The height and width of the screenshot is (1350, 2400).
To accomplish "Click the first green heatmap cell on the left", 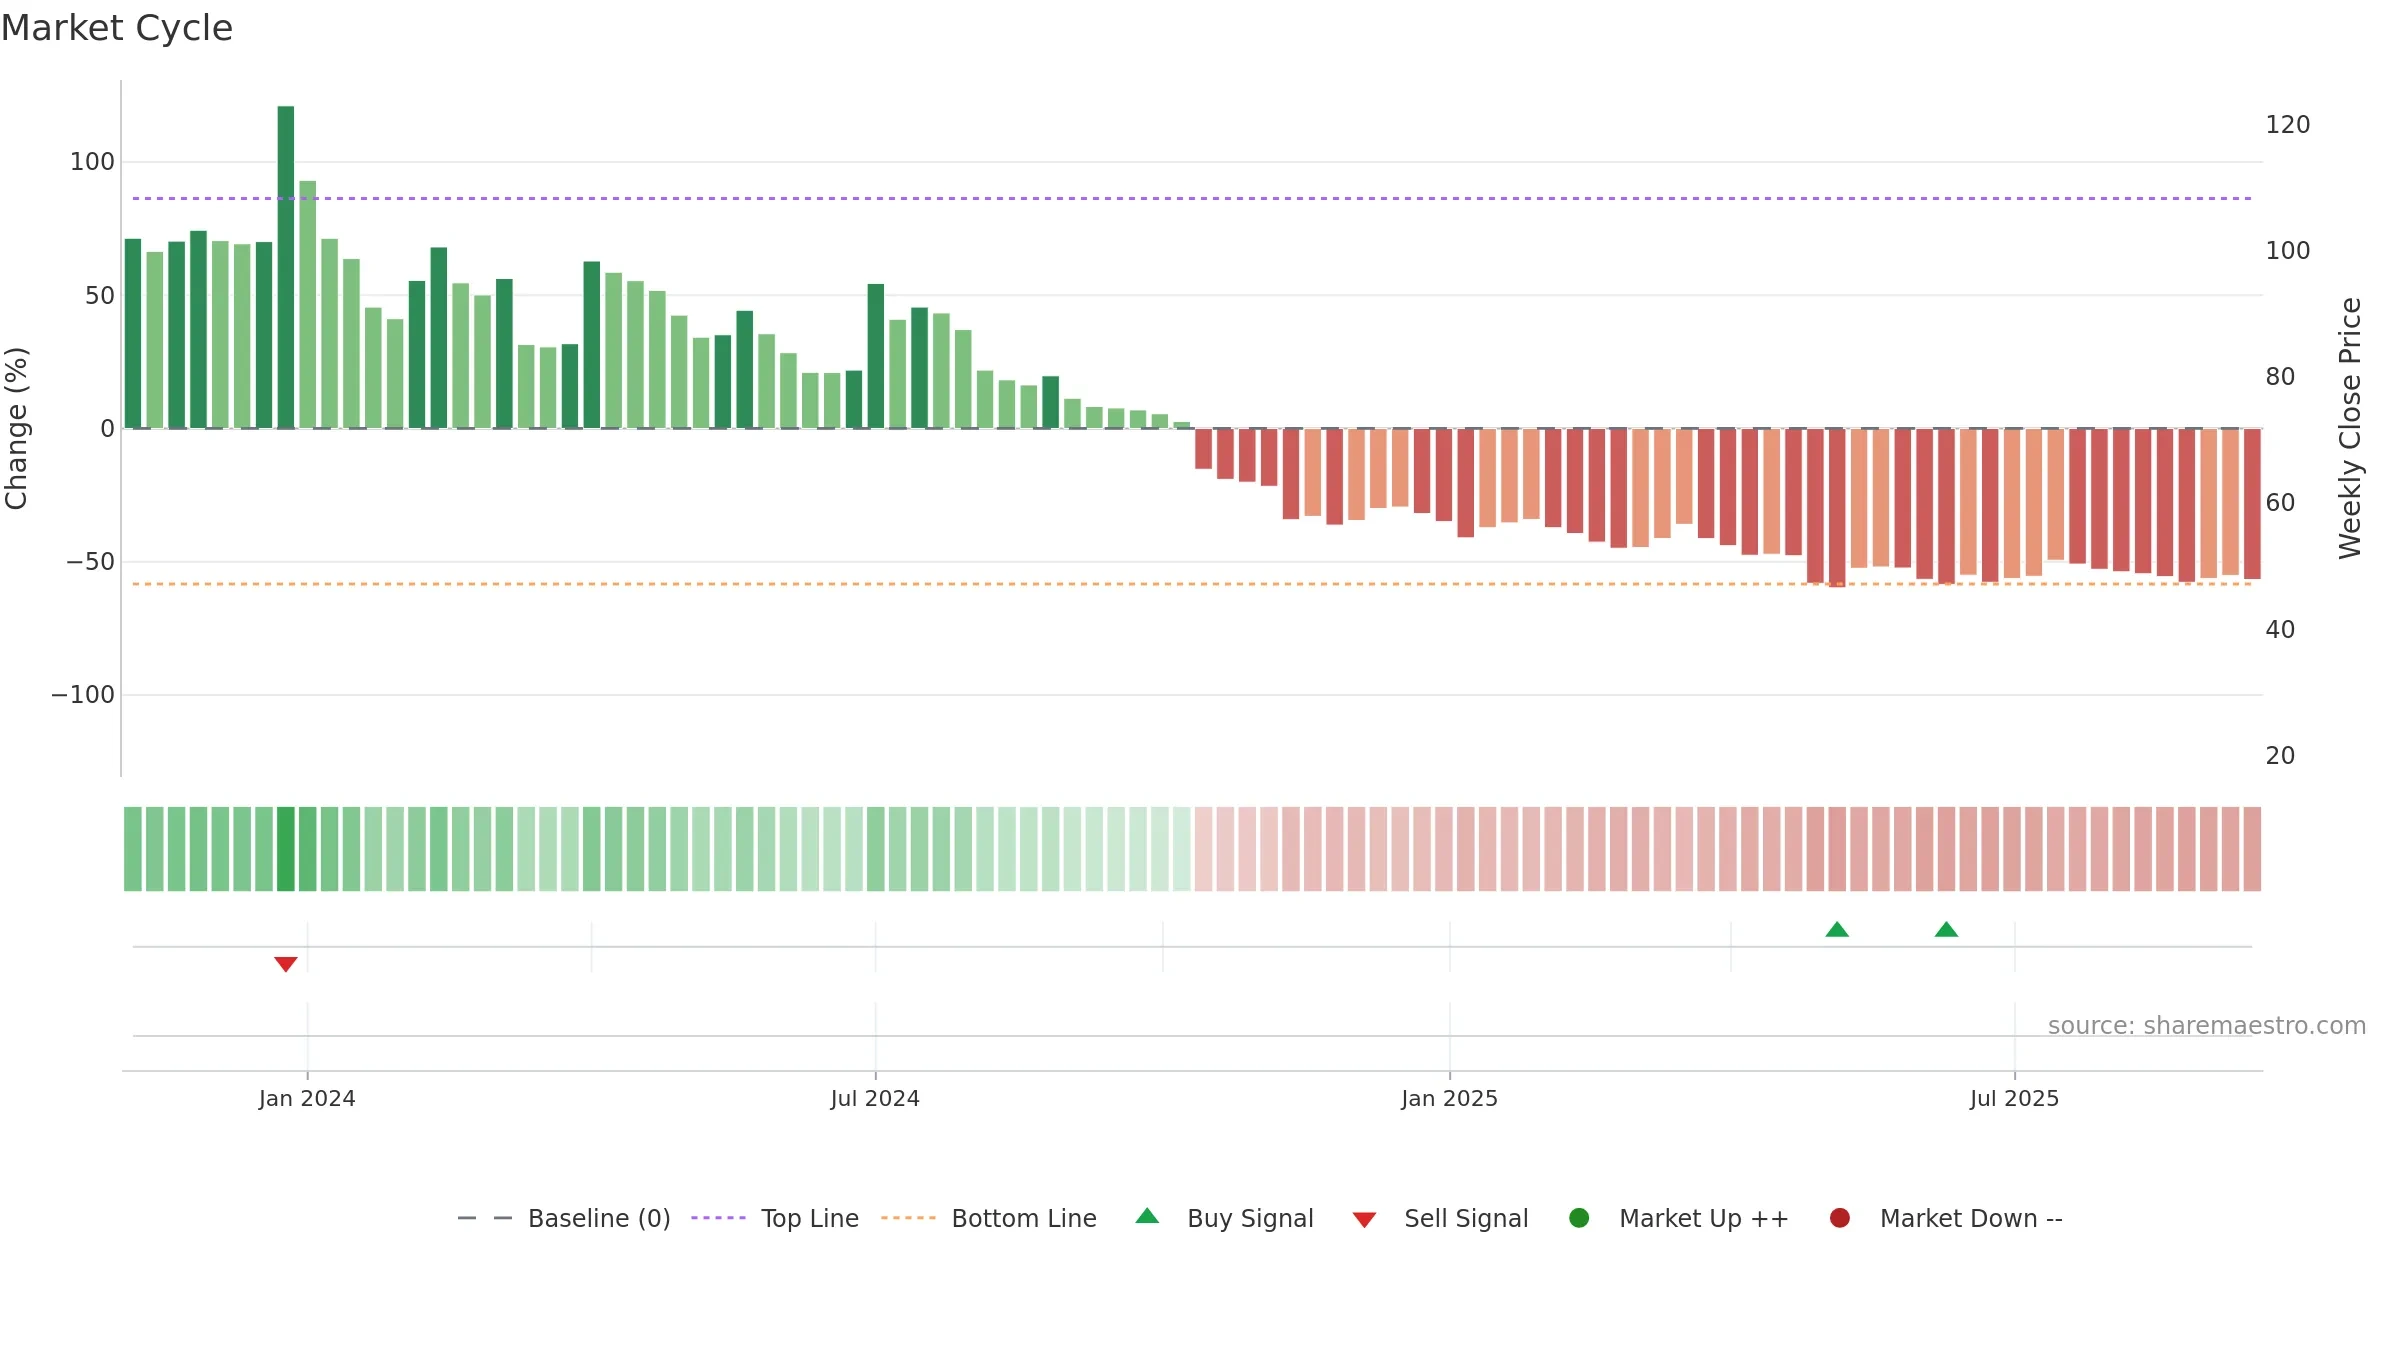I will tap(133, 849).
